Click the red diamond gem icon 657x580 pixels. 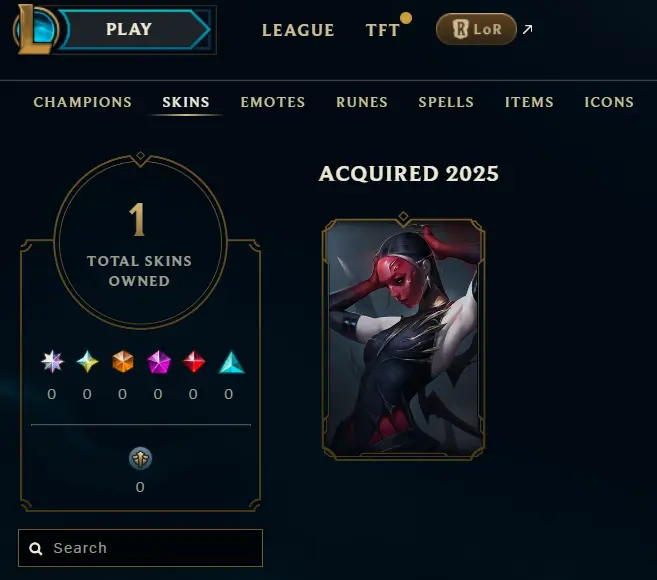tap(194, 362)
